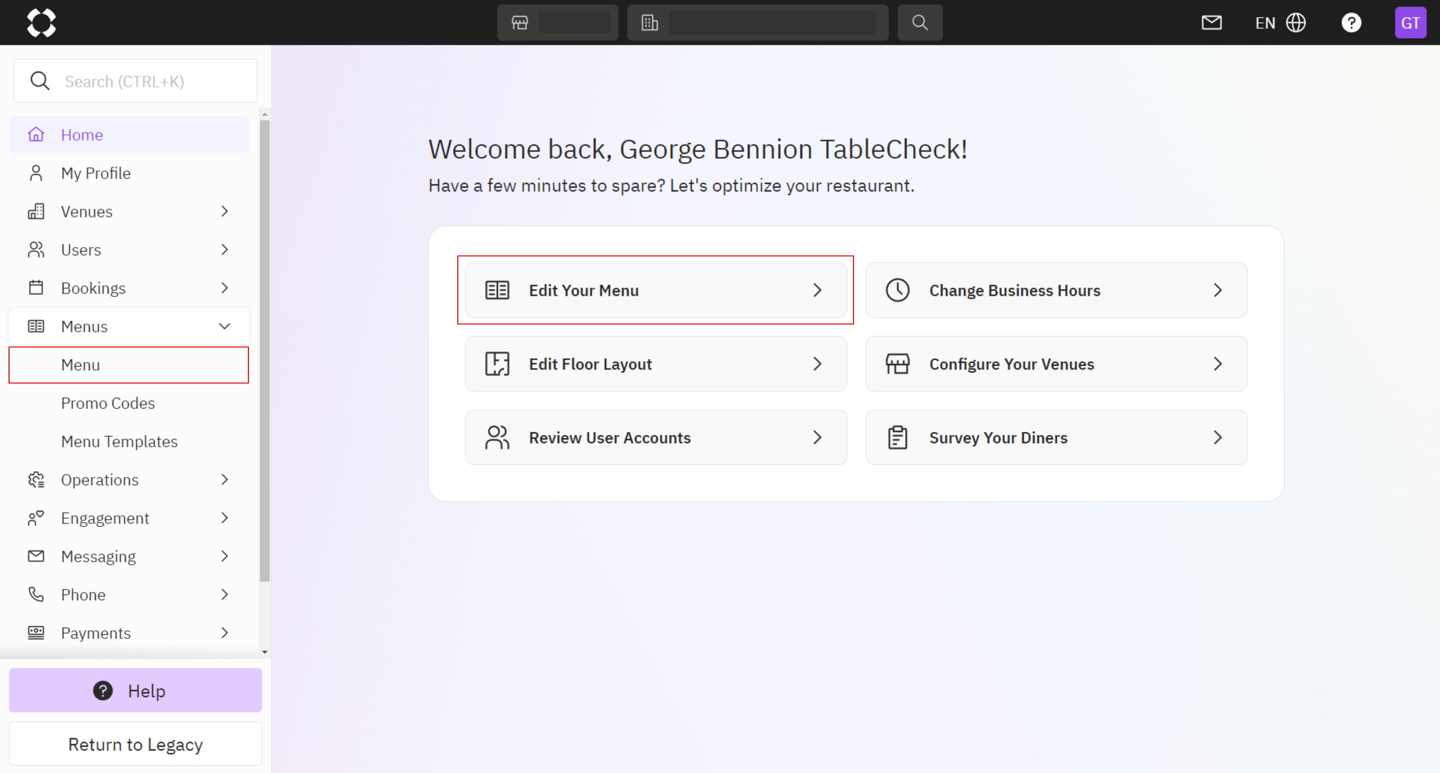Open Survey Your Diners card

tap(1056, 438)
